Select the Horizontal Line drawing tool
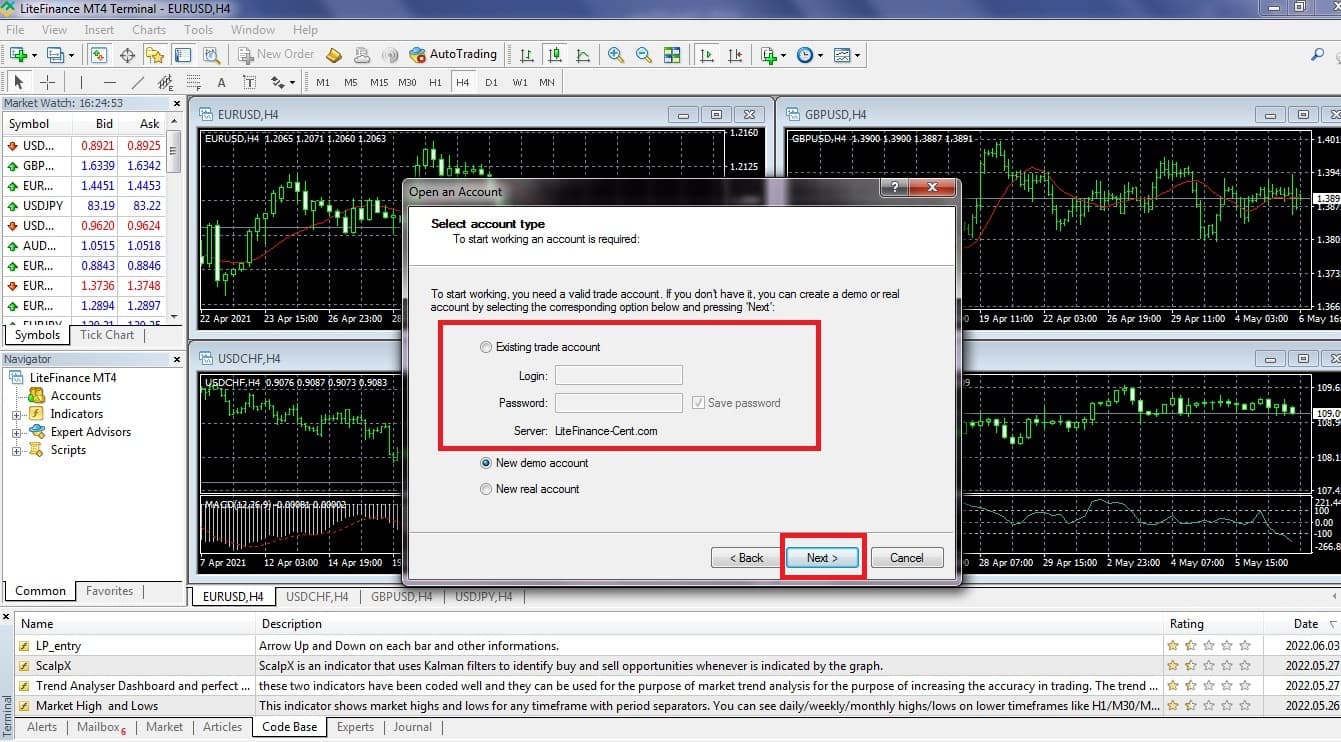The width and height of the screenshot is (1341, 742). click(x=109, y=82)
